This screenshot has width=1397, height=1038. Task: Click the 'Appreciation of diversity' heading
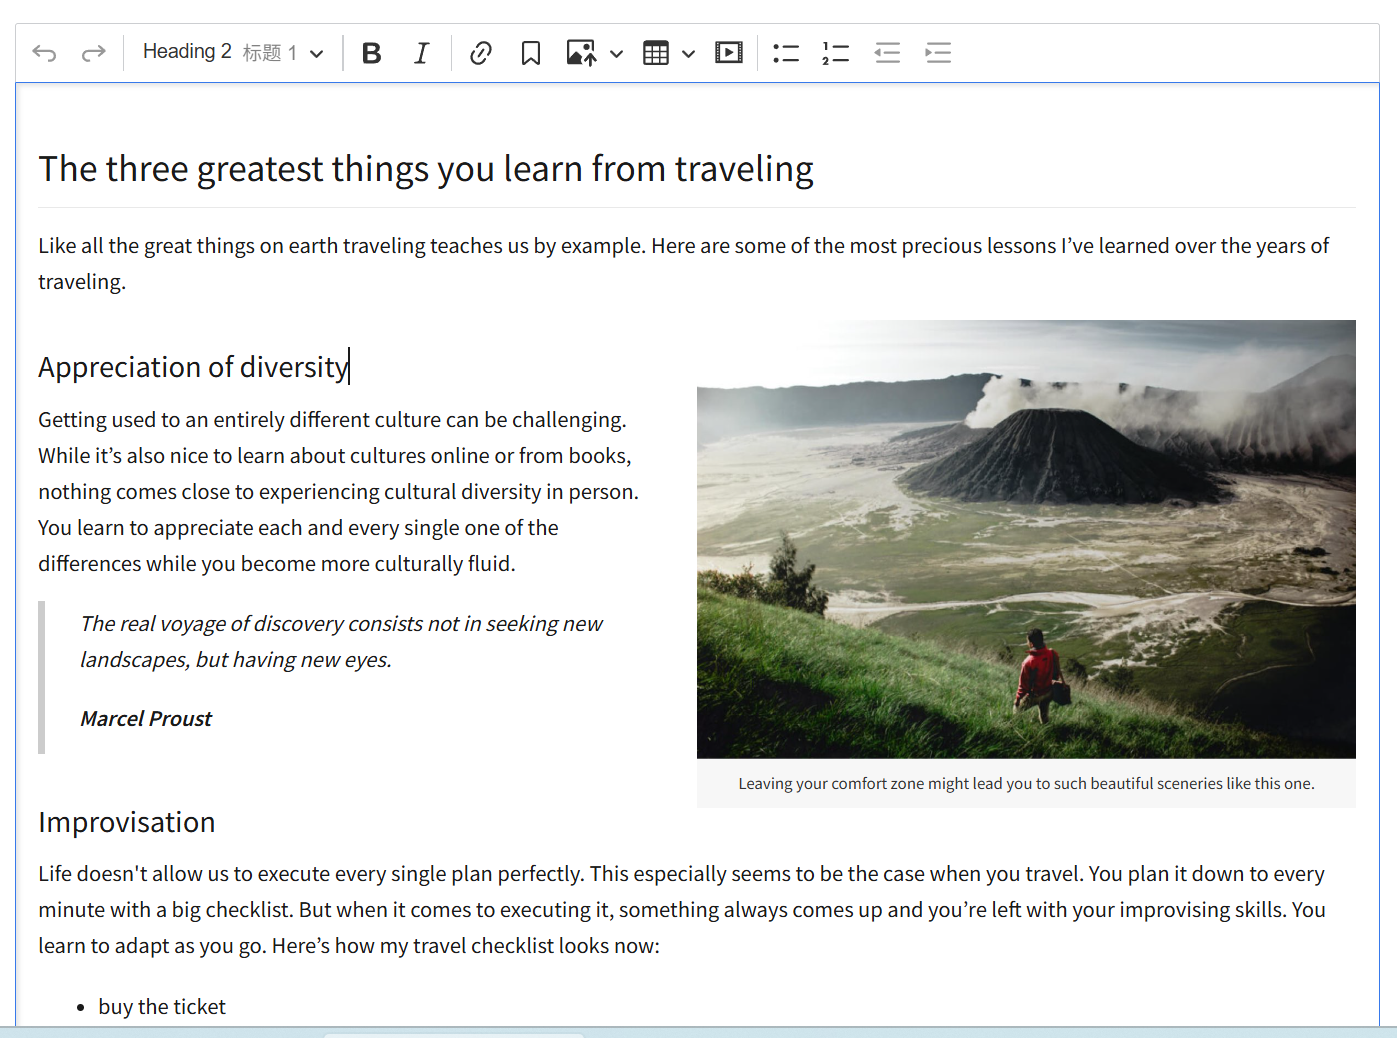[x=194, y=367]
